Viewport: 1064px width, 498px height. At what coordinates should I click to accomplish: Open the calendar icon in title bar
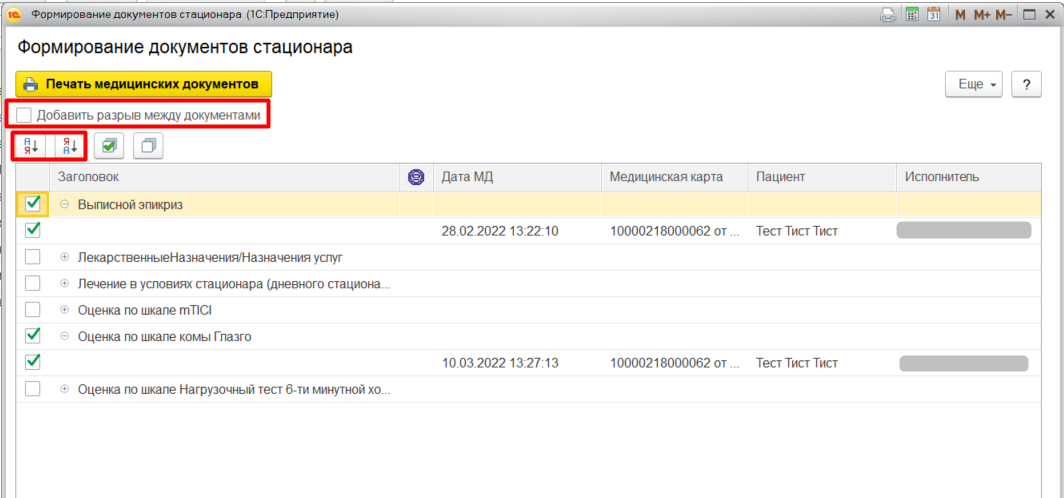point(934,15)
